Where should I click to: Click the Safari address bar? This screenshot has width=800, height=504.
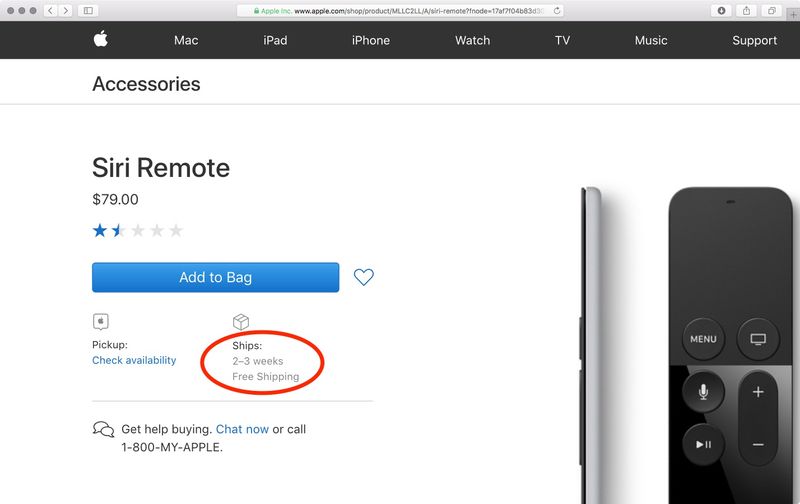coord(400,10)
